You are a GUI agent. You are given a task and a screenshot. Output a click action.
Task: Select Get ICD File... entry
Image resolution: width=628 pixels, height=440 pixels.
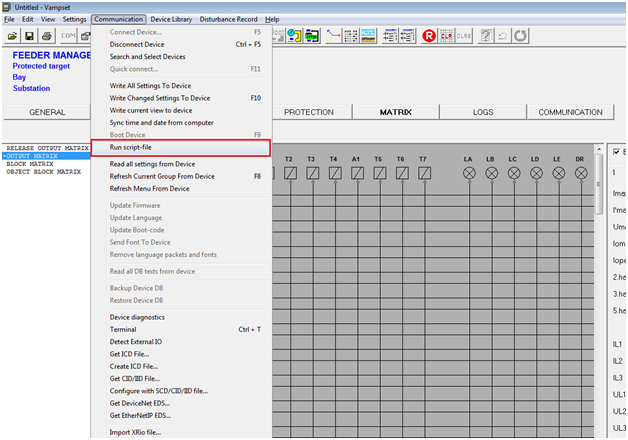(181, 354)
